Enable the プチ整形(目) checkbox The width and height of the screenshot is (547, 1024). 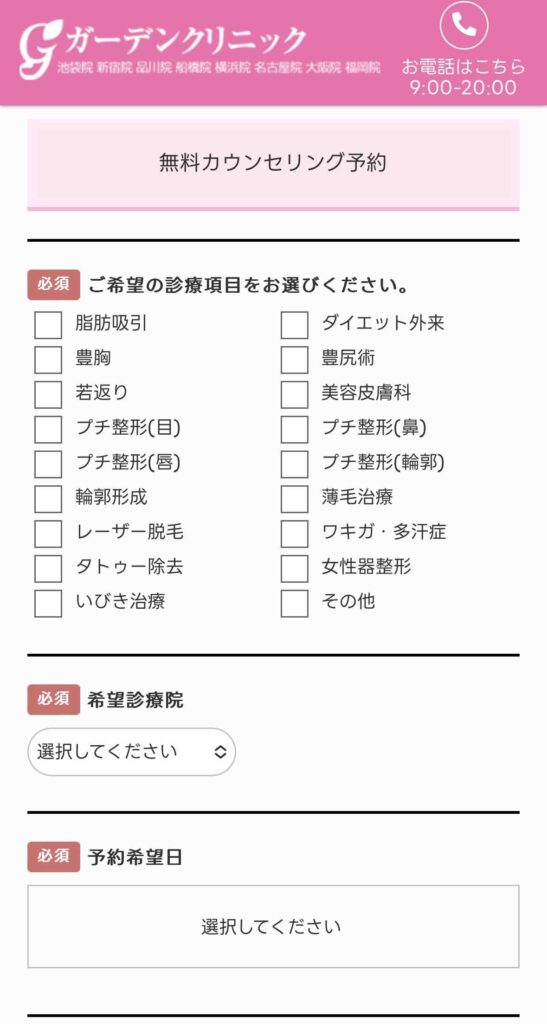48,429
